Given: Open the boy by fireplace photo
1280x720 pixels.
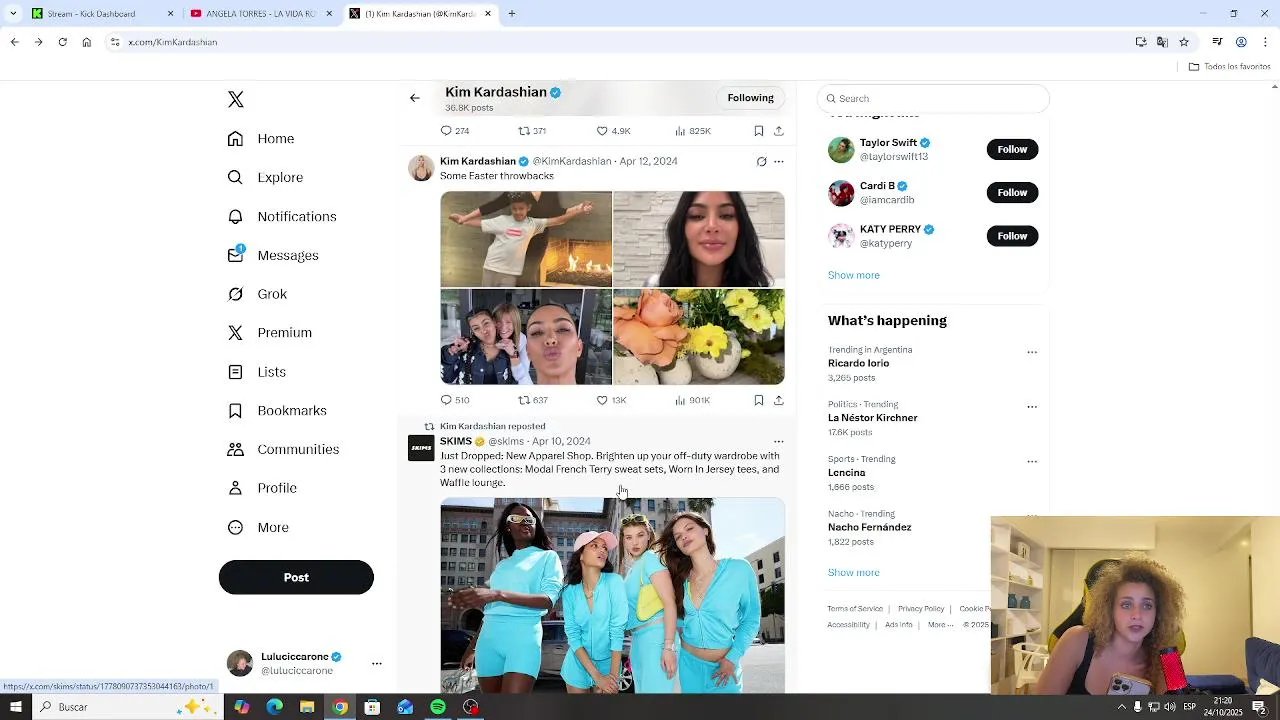Looking at the screenshot, I should [526, 239].
